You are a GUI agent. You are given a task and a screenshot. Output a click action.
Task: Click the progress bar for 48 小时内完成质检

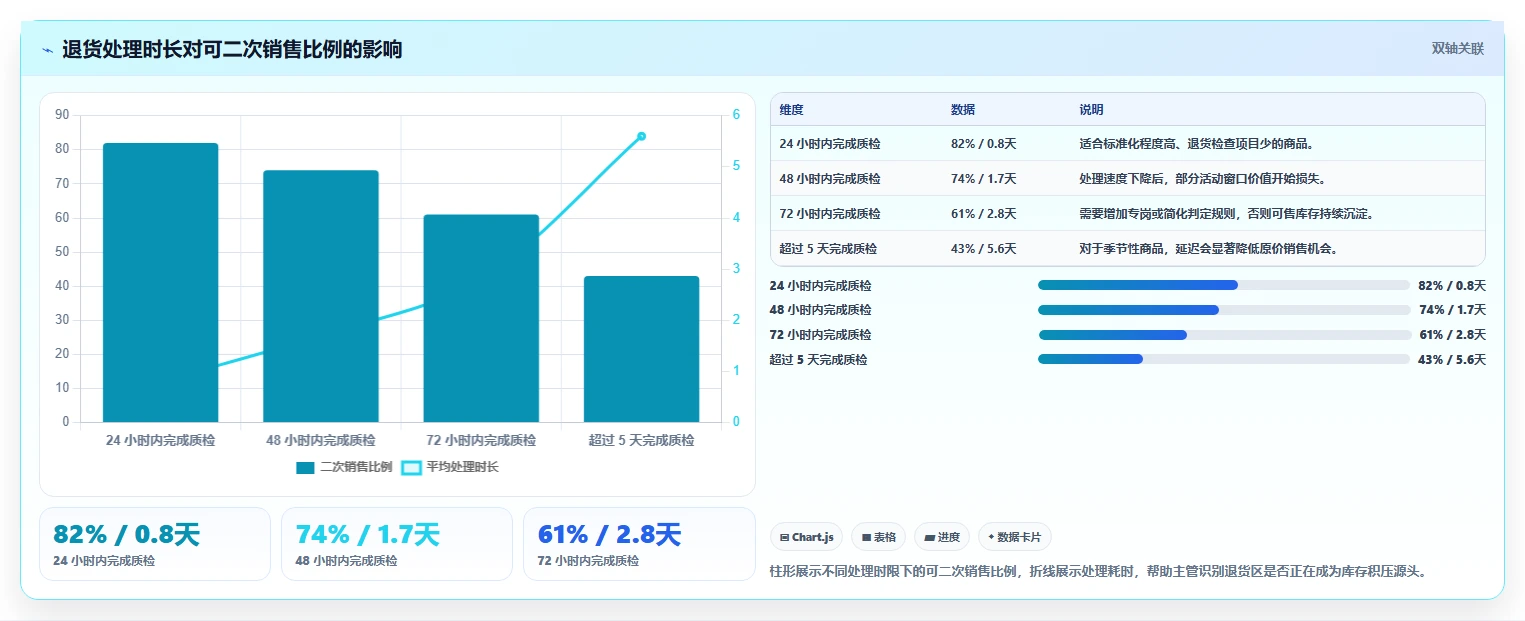(1224, 310)
